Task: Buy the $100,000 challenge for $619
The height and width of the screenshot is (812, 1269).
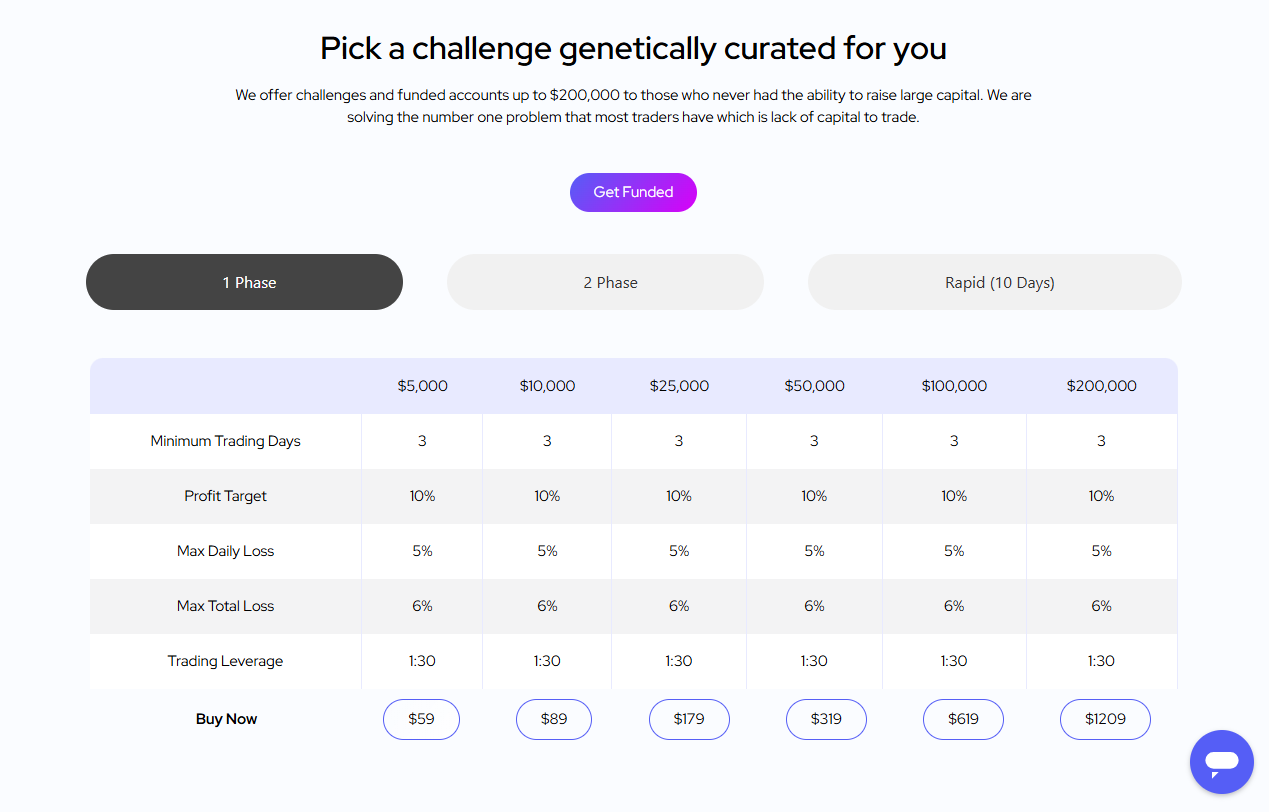Action: 963,719
